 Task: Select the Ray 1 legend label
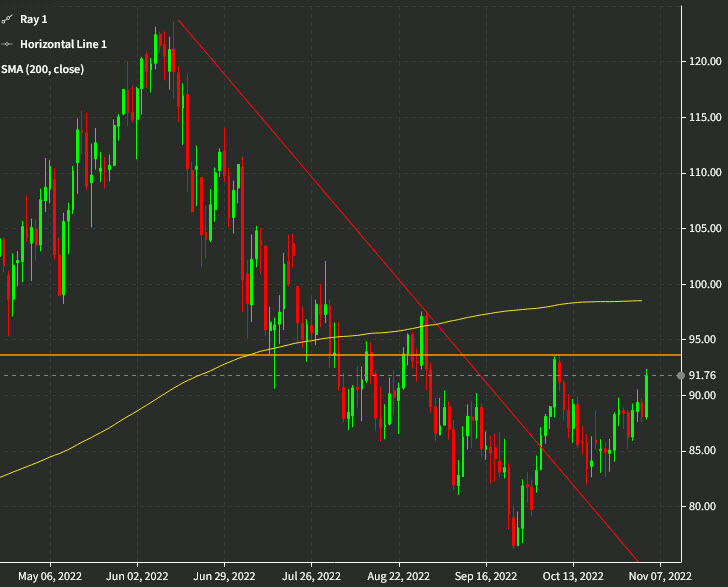[x=33, y=19]
